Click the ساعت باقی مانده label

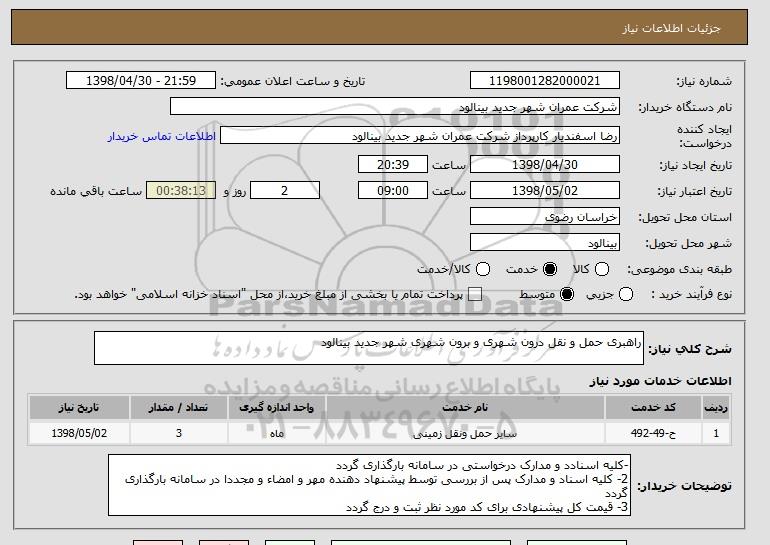click(x=96, y=191)
